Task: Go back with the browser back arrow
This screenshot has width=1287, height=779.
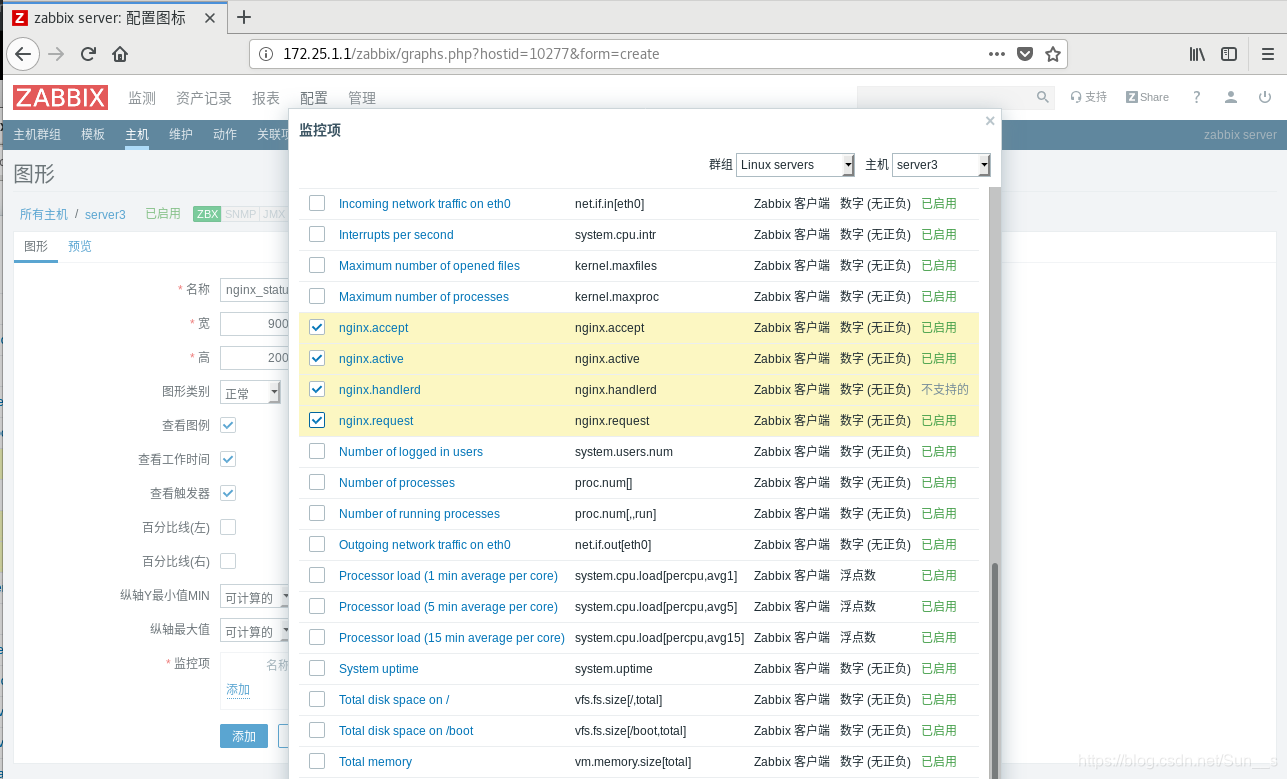Action: coord(23,54)
